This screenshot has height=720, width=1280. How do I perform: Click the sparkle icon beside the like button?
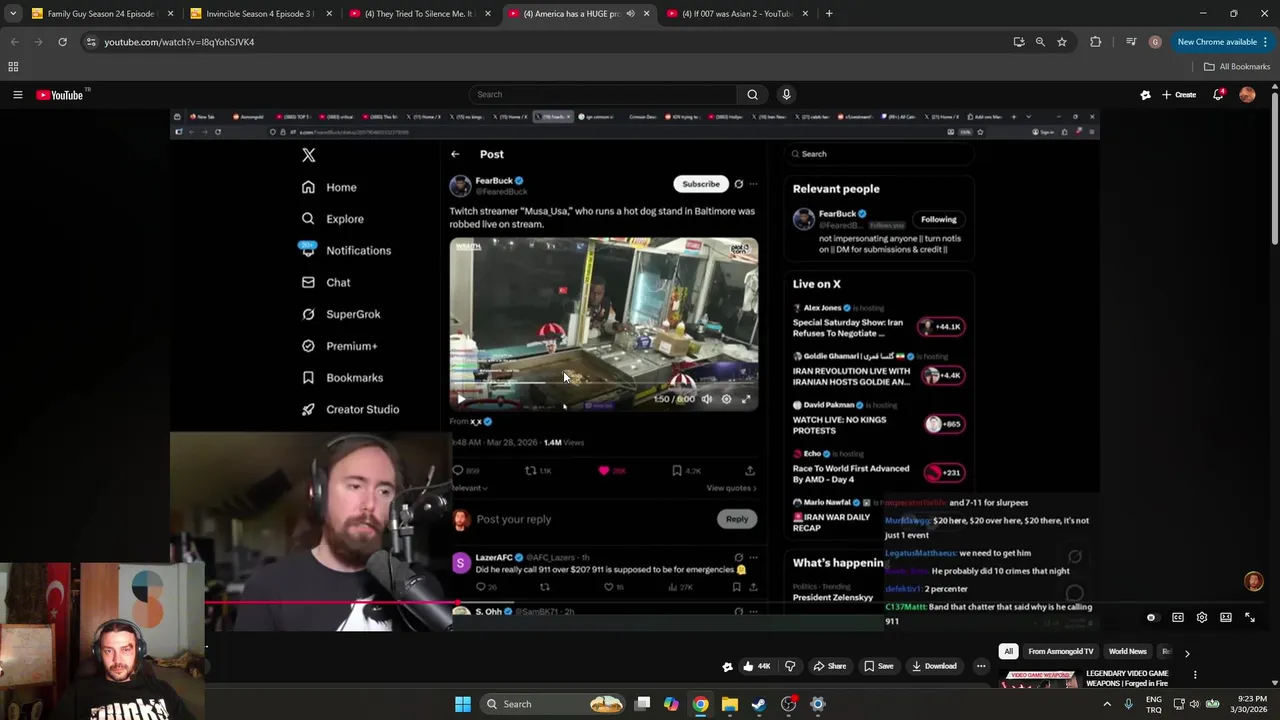(727, 666)
